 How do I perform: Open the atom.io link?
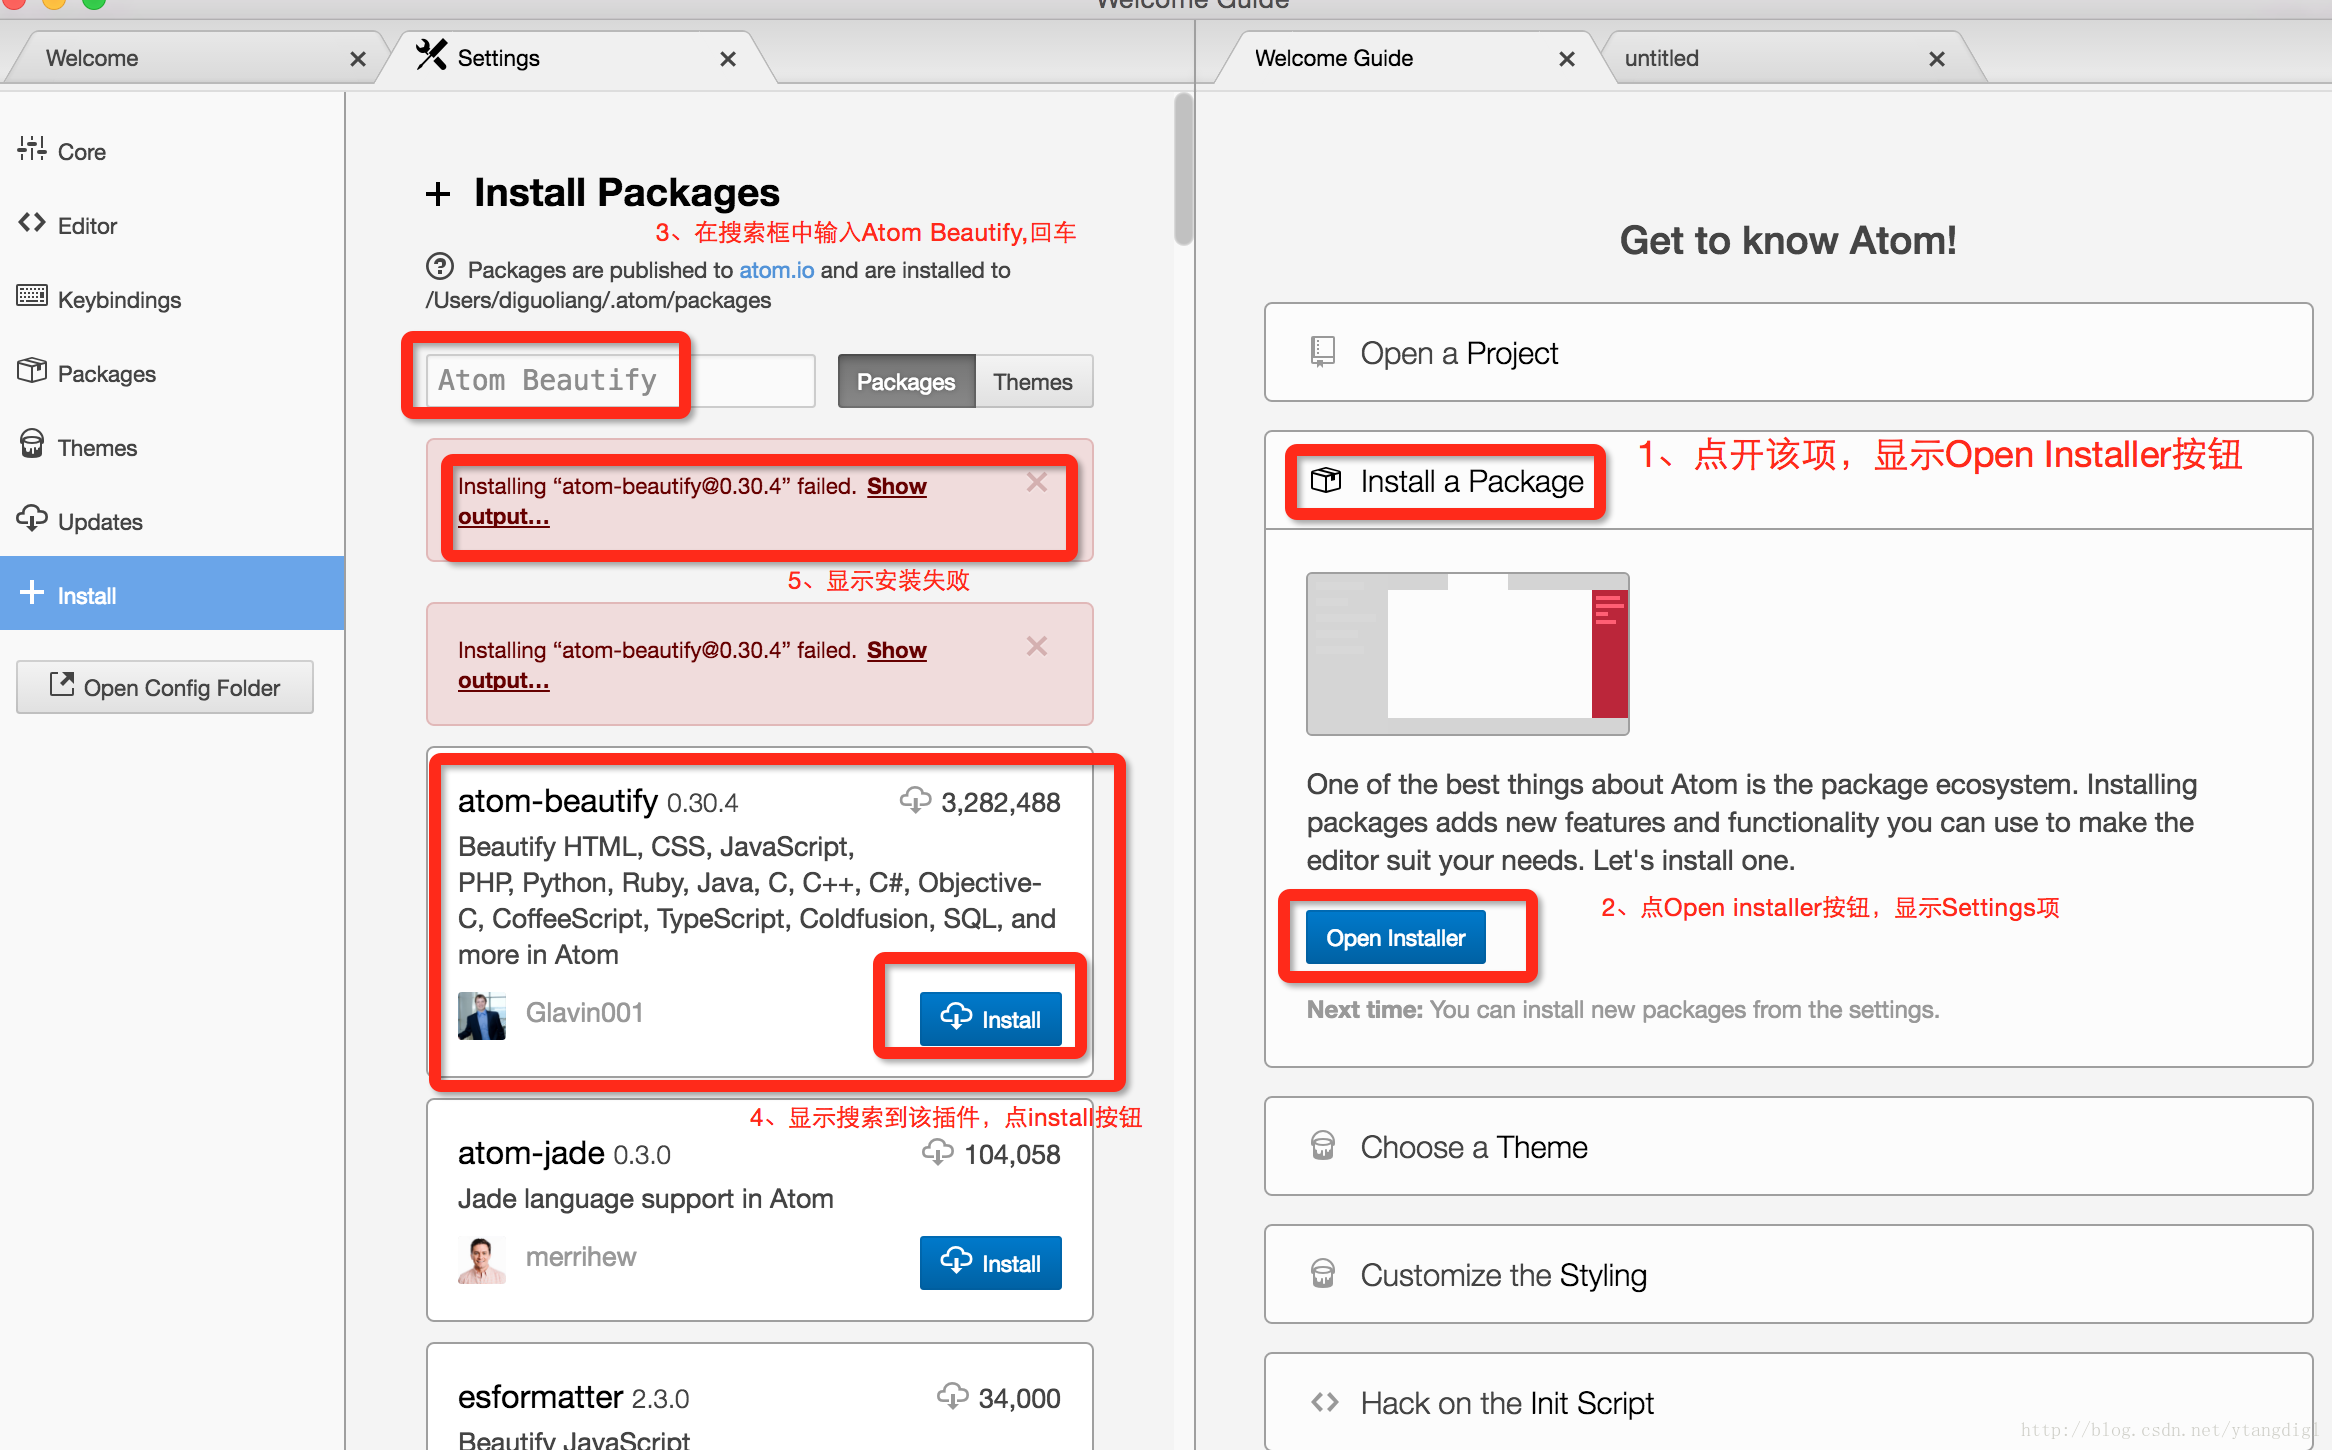tap(776, 270)
